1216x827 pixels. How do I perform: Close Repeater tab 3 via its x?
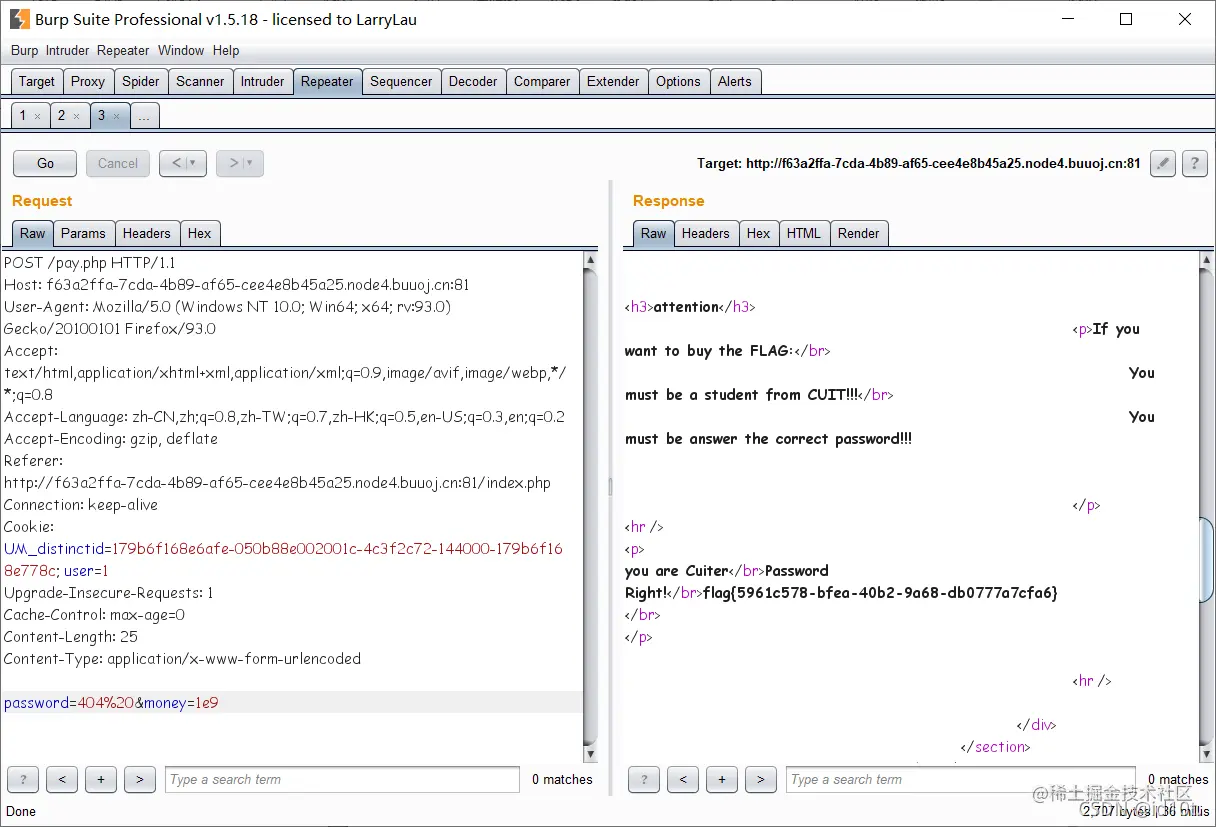pyautogui.click(x=116, y=116)
